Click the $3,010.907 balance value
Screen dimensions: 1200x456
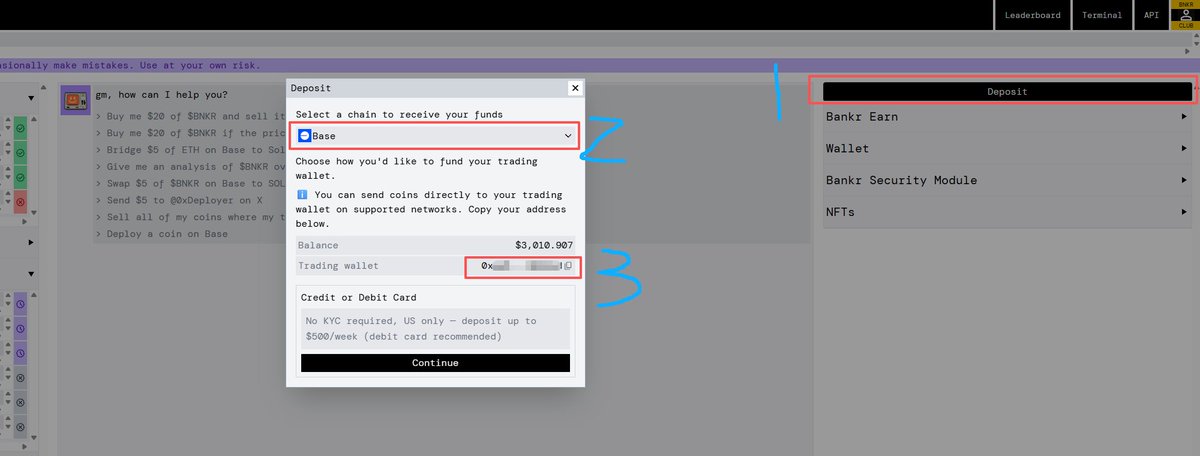544,245
